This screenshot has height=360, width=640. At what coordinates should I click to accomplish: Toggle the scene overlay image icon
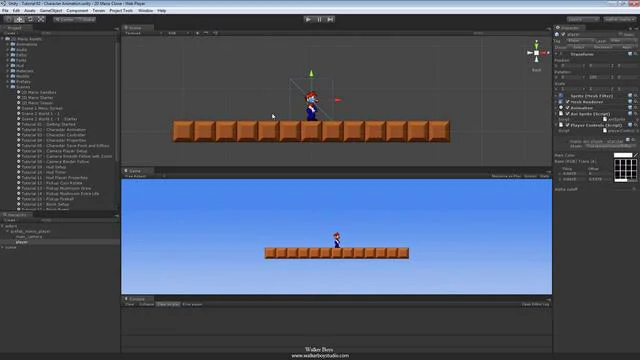pyautogui.click(x=206, y=33)
